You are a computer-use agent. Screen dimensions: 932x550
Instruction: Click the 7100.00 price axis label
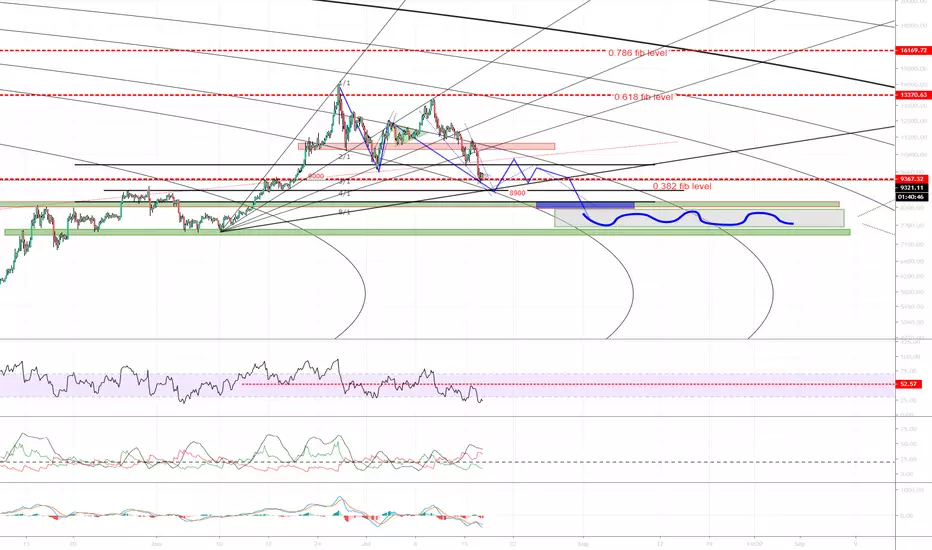912,244
